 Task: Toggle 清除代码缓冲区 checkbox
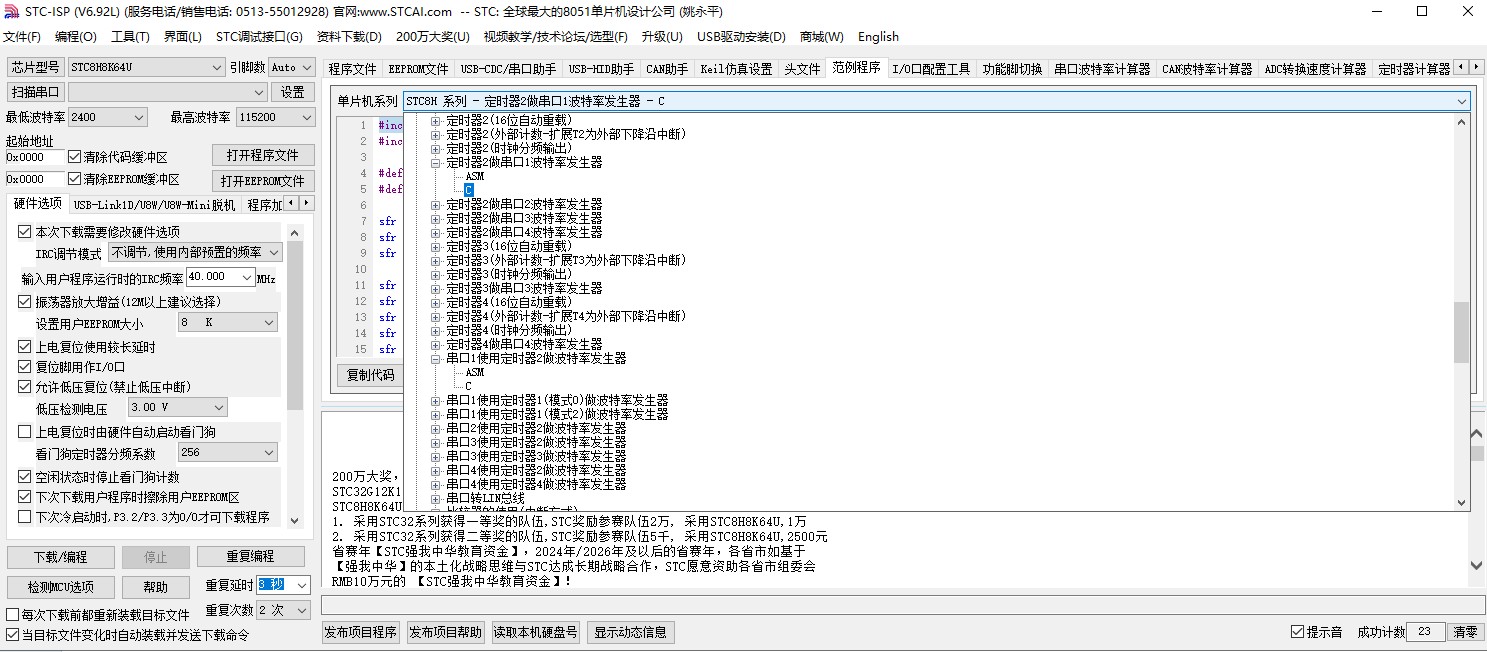74,157
